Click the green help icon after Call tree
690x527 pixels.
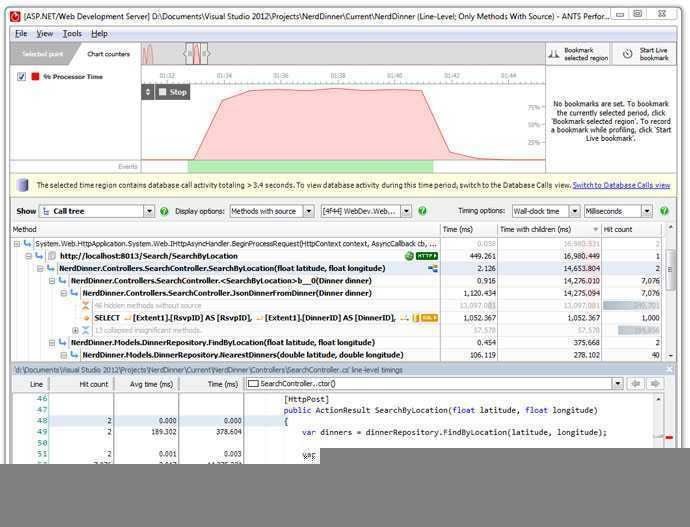tap(164, 211)
